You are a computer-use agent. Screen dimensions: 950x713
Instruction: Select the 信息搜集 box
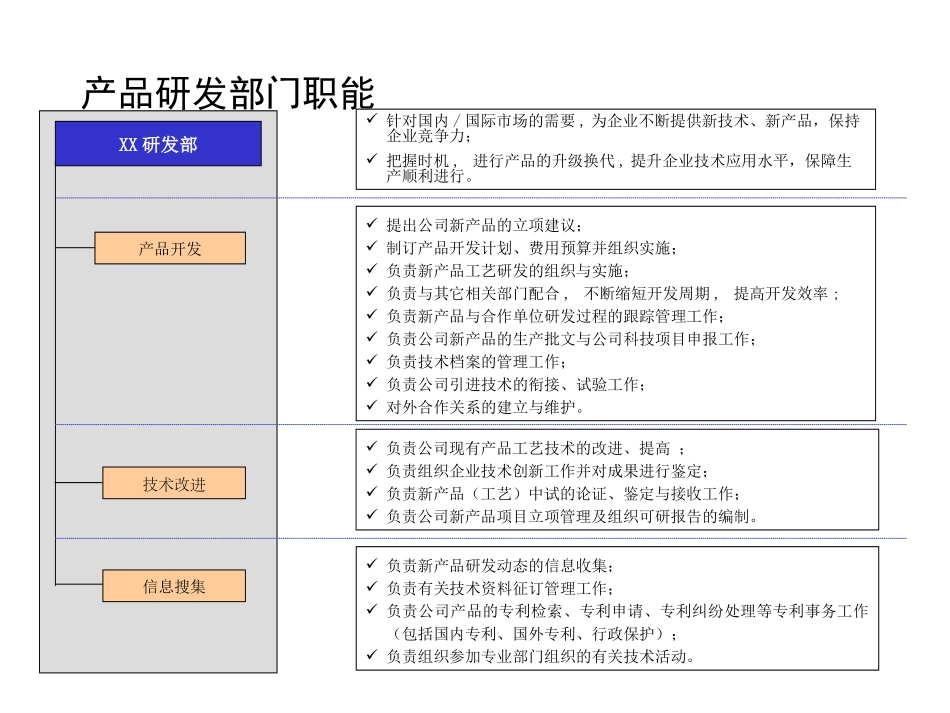(174, 586)
